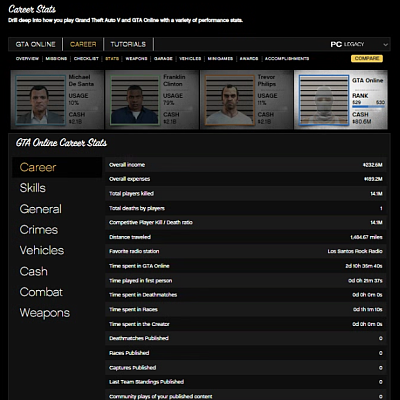This screenshot has width=400, height=400.
Task: Click the Overall income stat row
Action: coord(246,165)
